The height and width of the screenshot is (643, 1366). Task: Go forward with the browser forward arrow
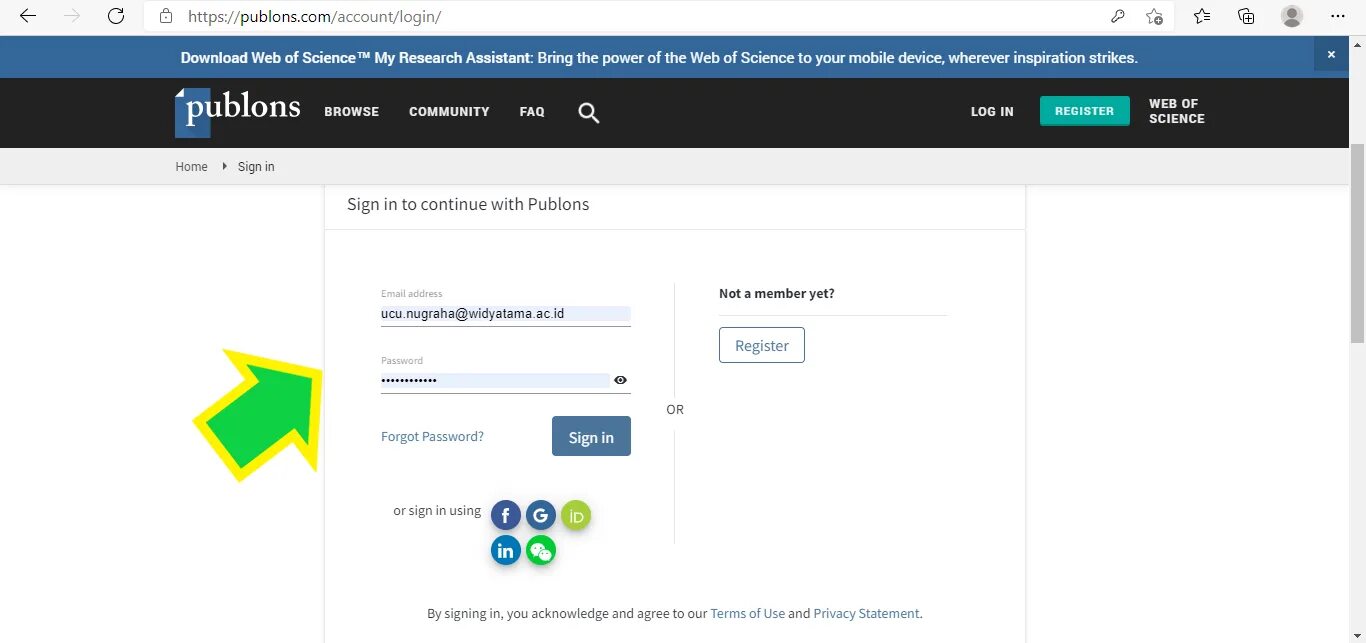pos(72,16)
